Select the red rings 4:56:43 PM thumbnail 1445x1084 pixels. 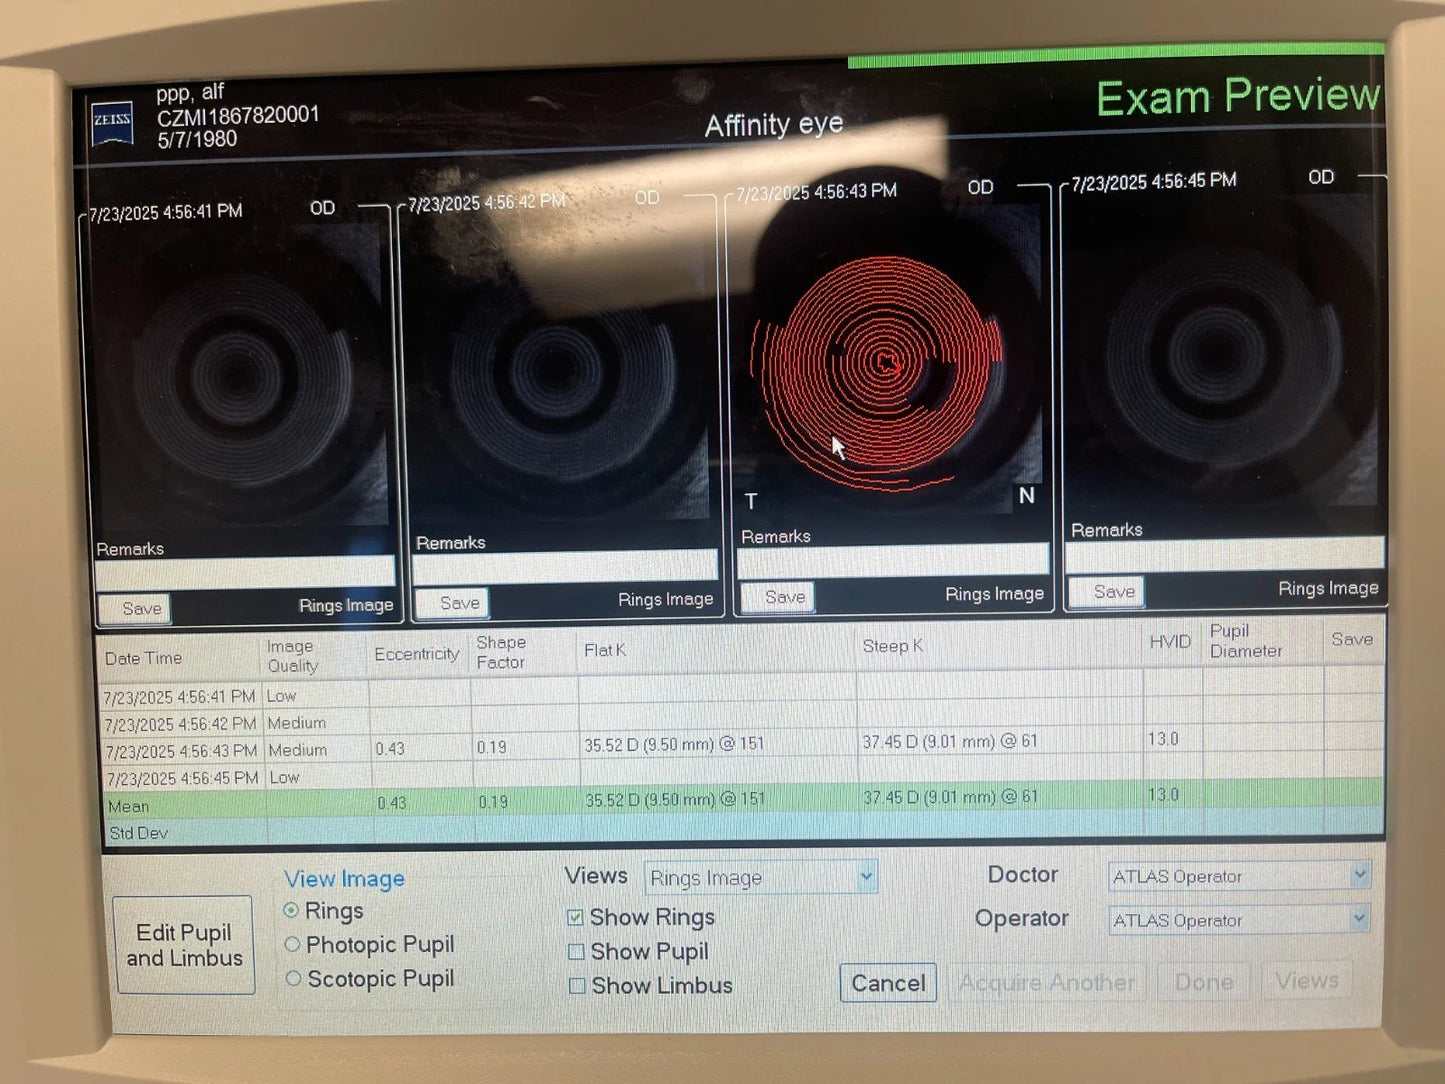click(888, 358)
